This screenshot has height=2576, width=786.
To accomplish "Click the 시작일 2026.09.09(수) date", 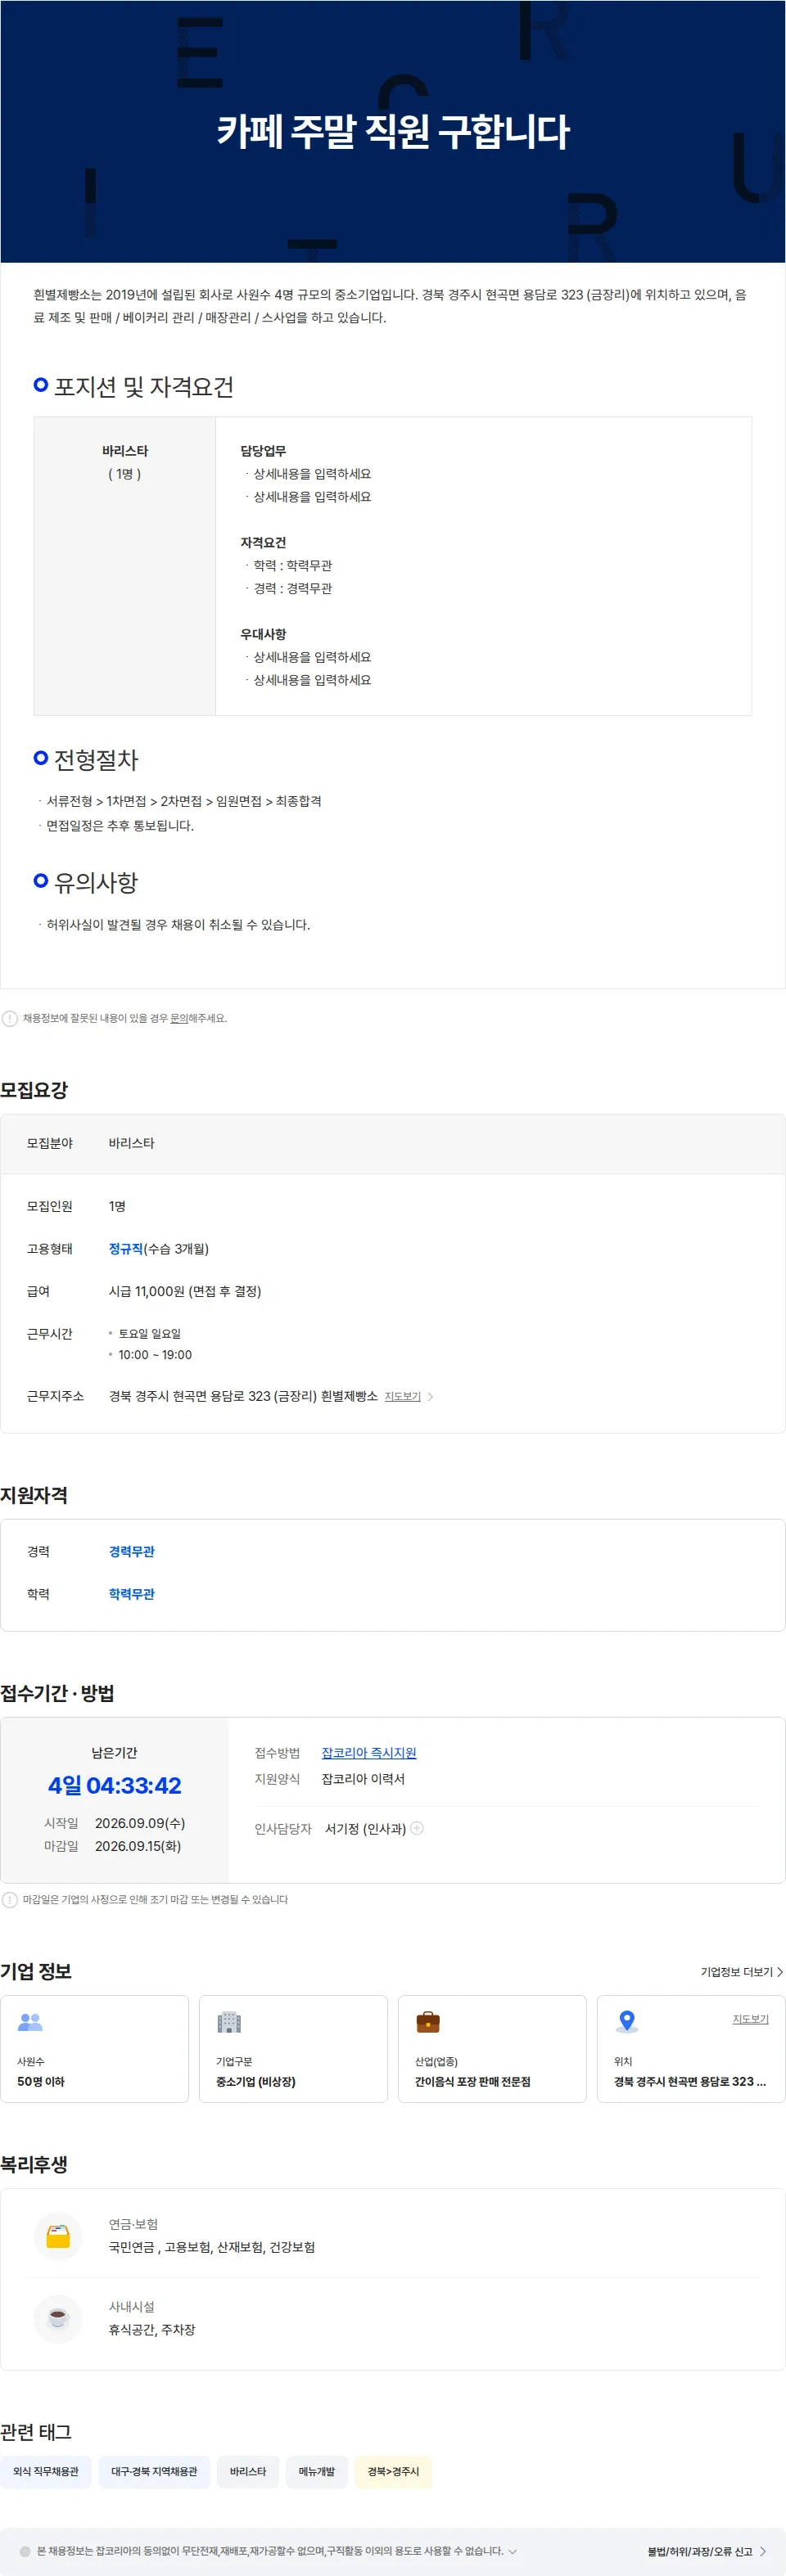I will click(140, 1823).
